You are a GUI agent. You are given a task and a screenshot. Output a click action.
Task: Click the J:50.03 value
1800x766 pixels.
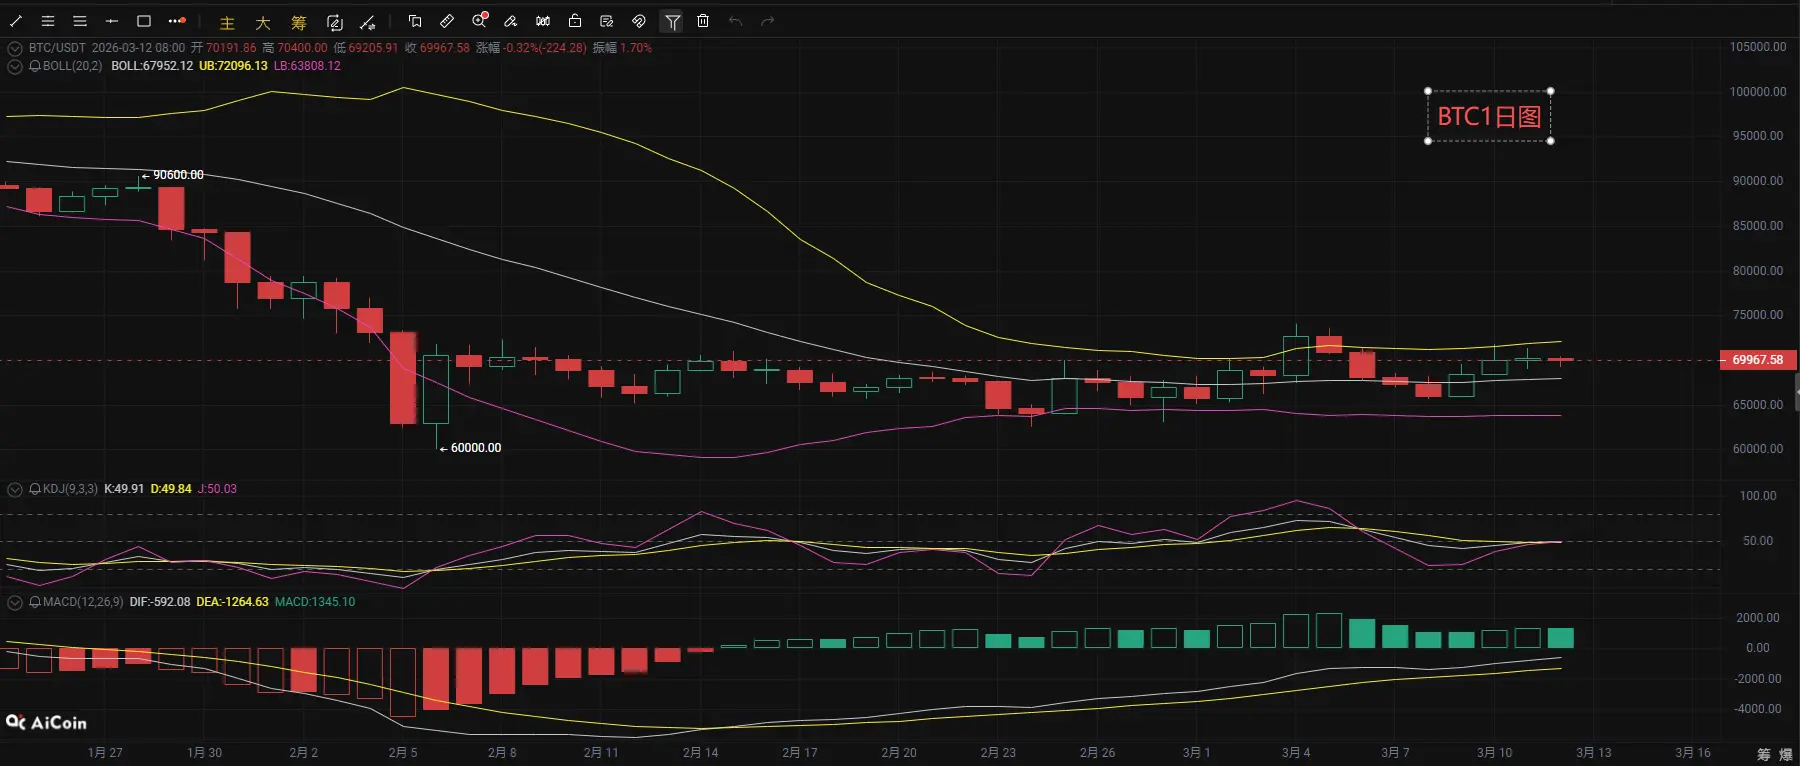click(217, 489)
